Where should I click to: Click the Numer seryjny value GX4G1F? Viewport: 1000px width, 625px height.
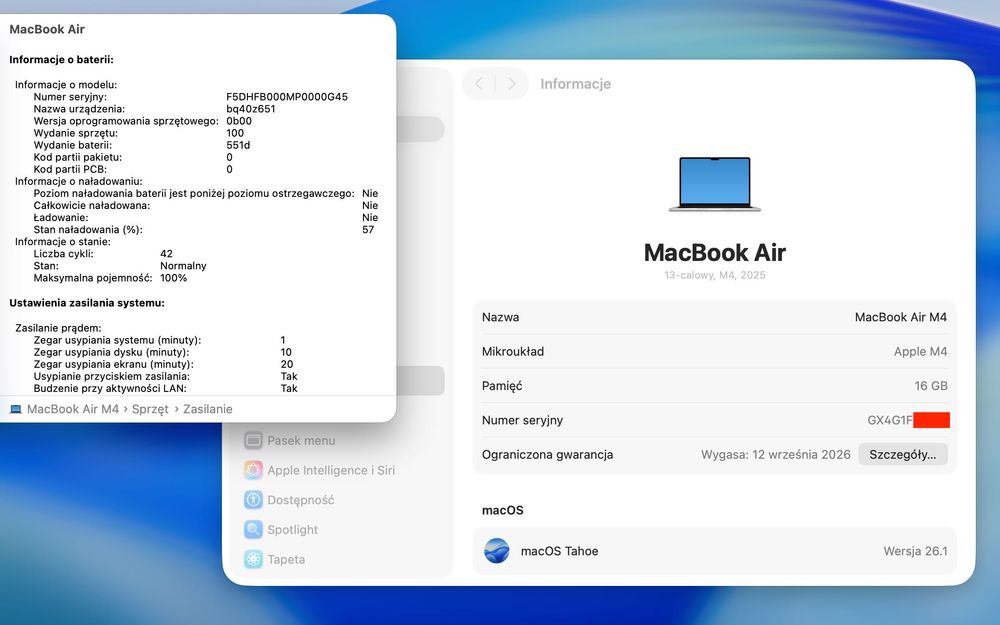point(890,420)
